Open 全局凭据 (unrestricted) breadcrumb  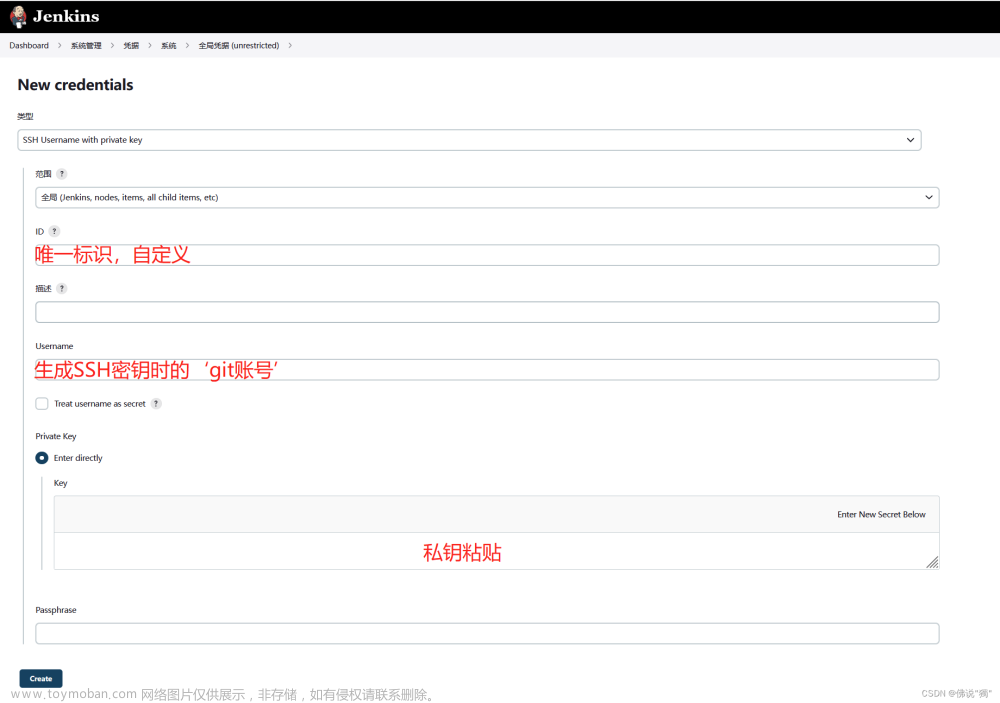coord(239,45)
